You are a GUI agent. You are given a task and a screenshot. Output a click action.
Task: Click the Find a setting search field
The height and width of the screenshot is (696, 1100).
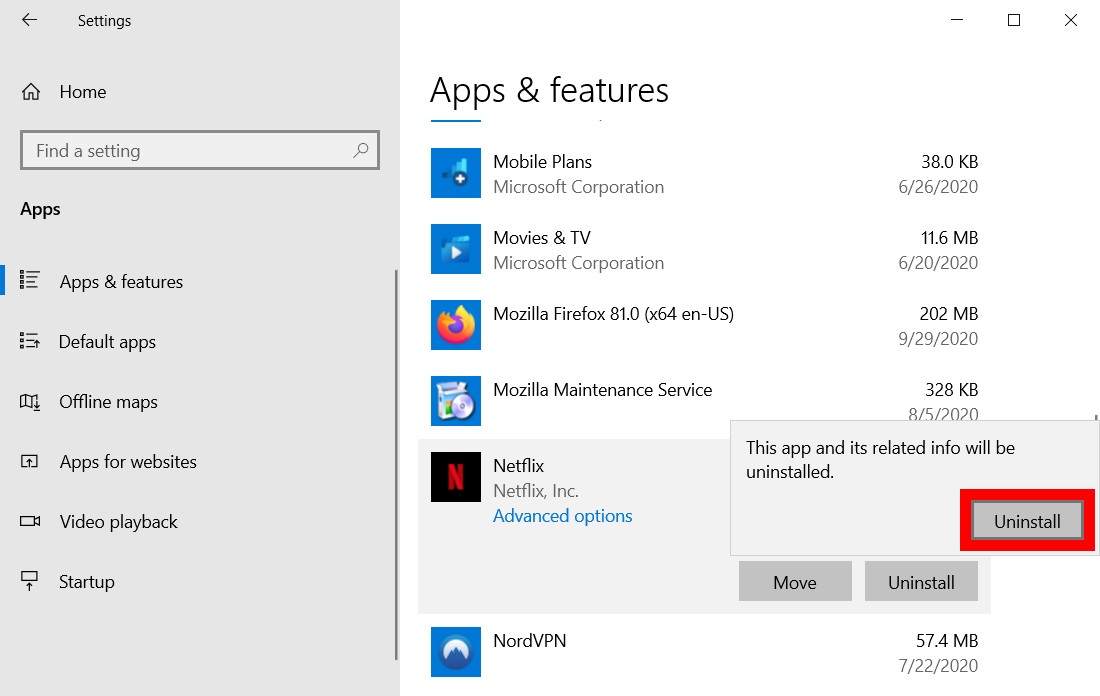pos(180,150)
